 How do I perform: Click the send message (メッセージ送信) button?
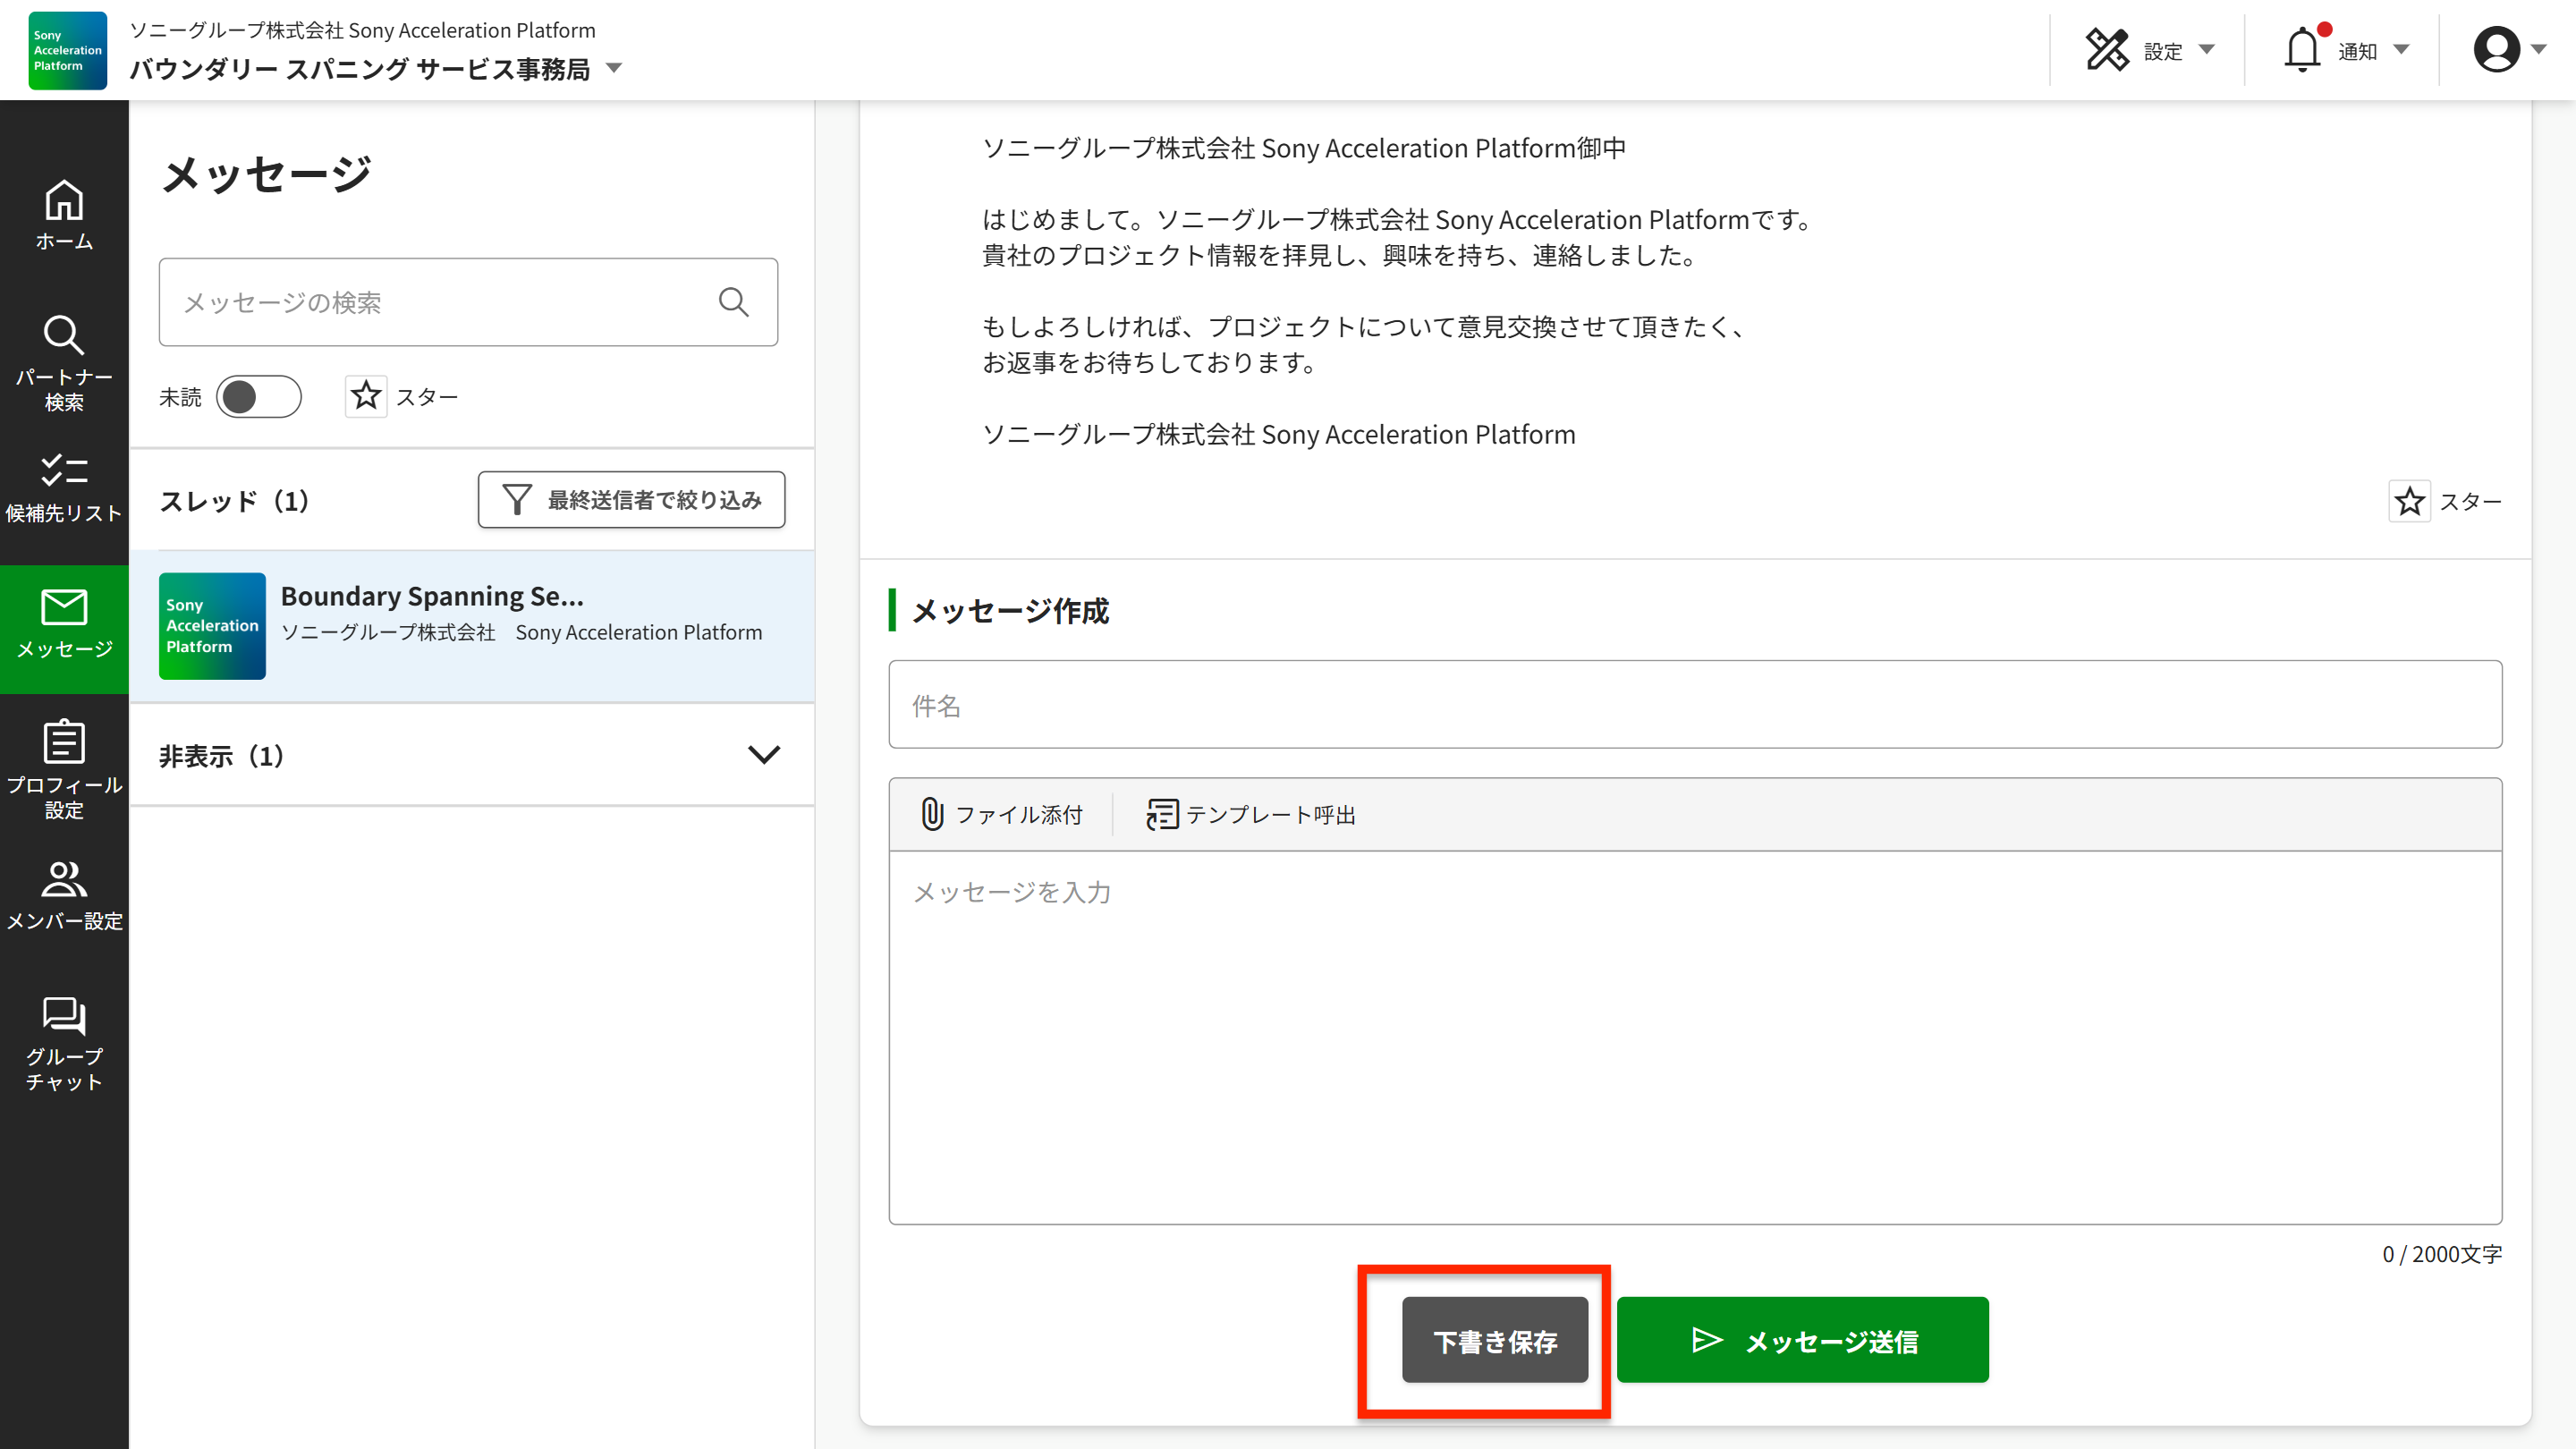(1802, 1340)
